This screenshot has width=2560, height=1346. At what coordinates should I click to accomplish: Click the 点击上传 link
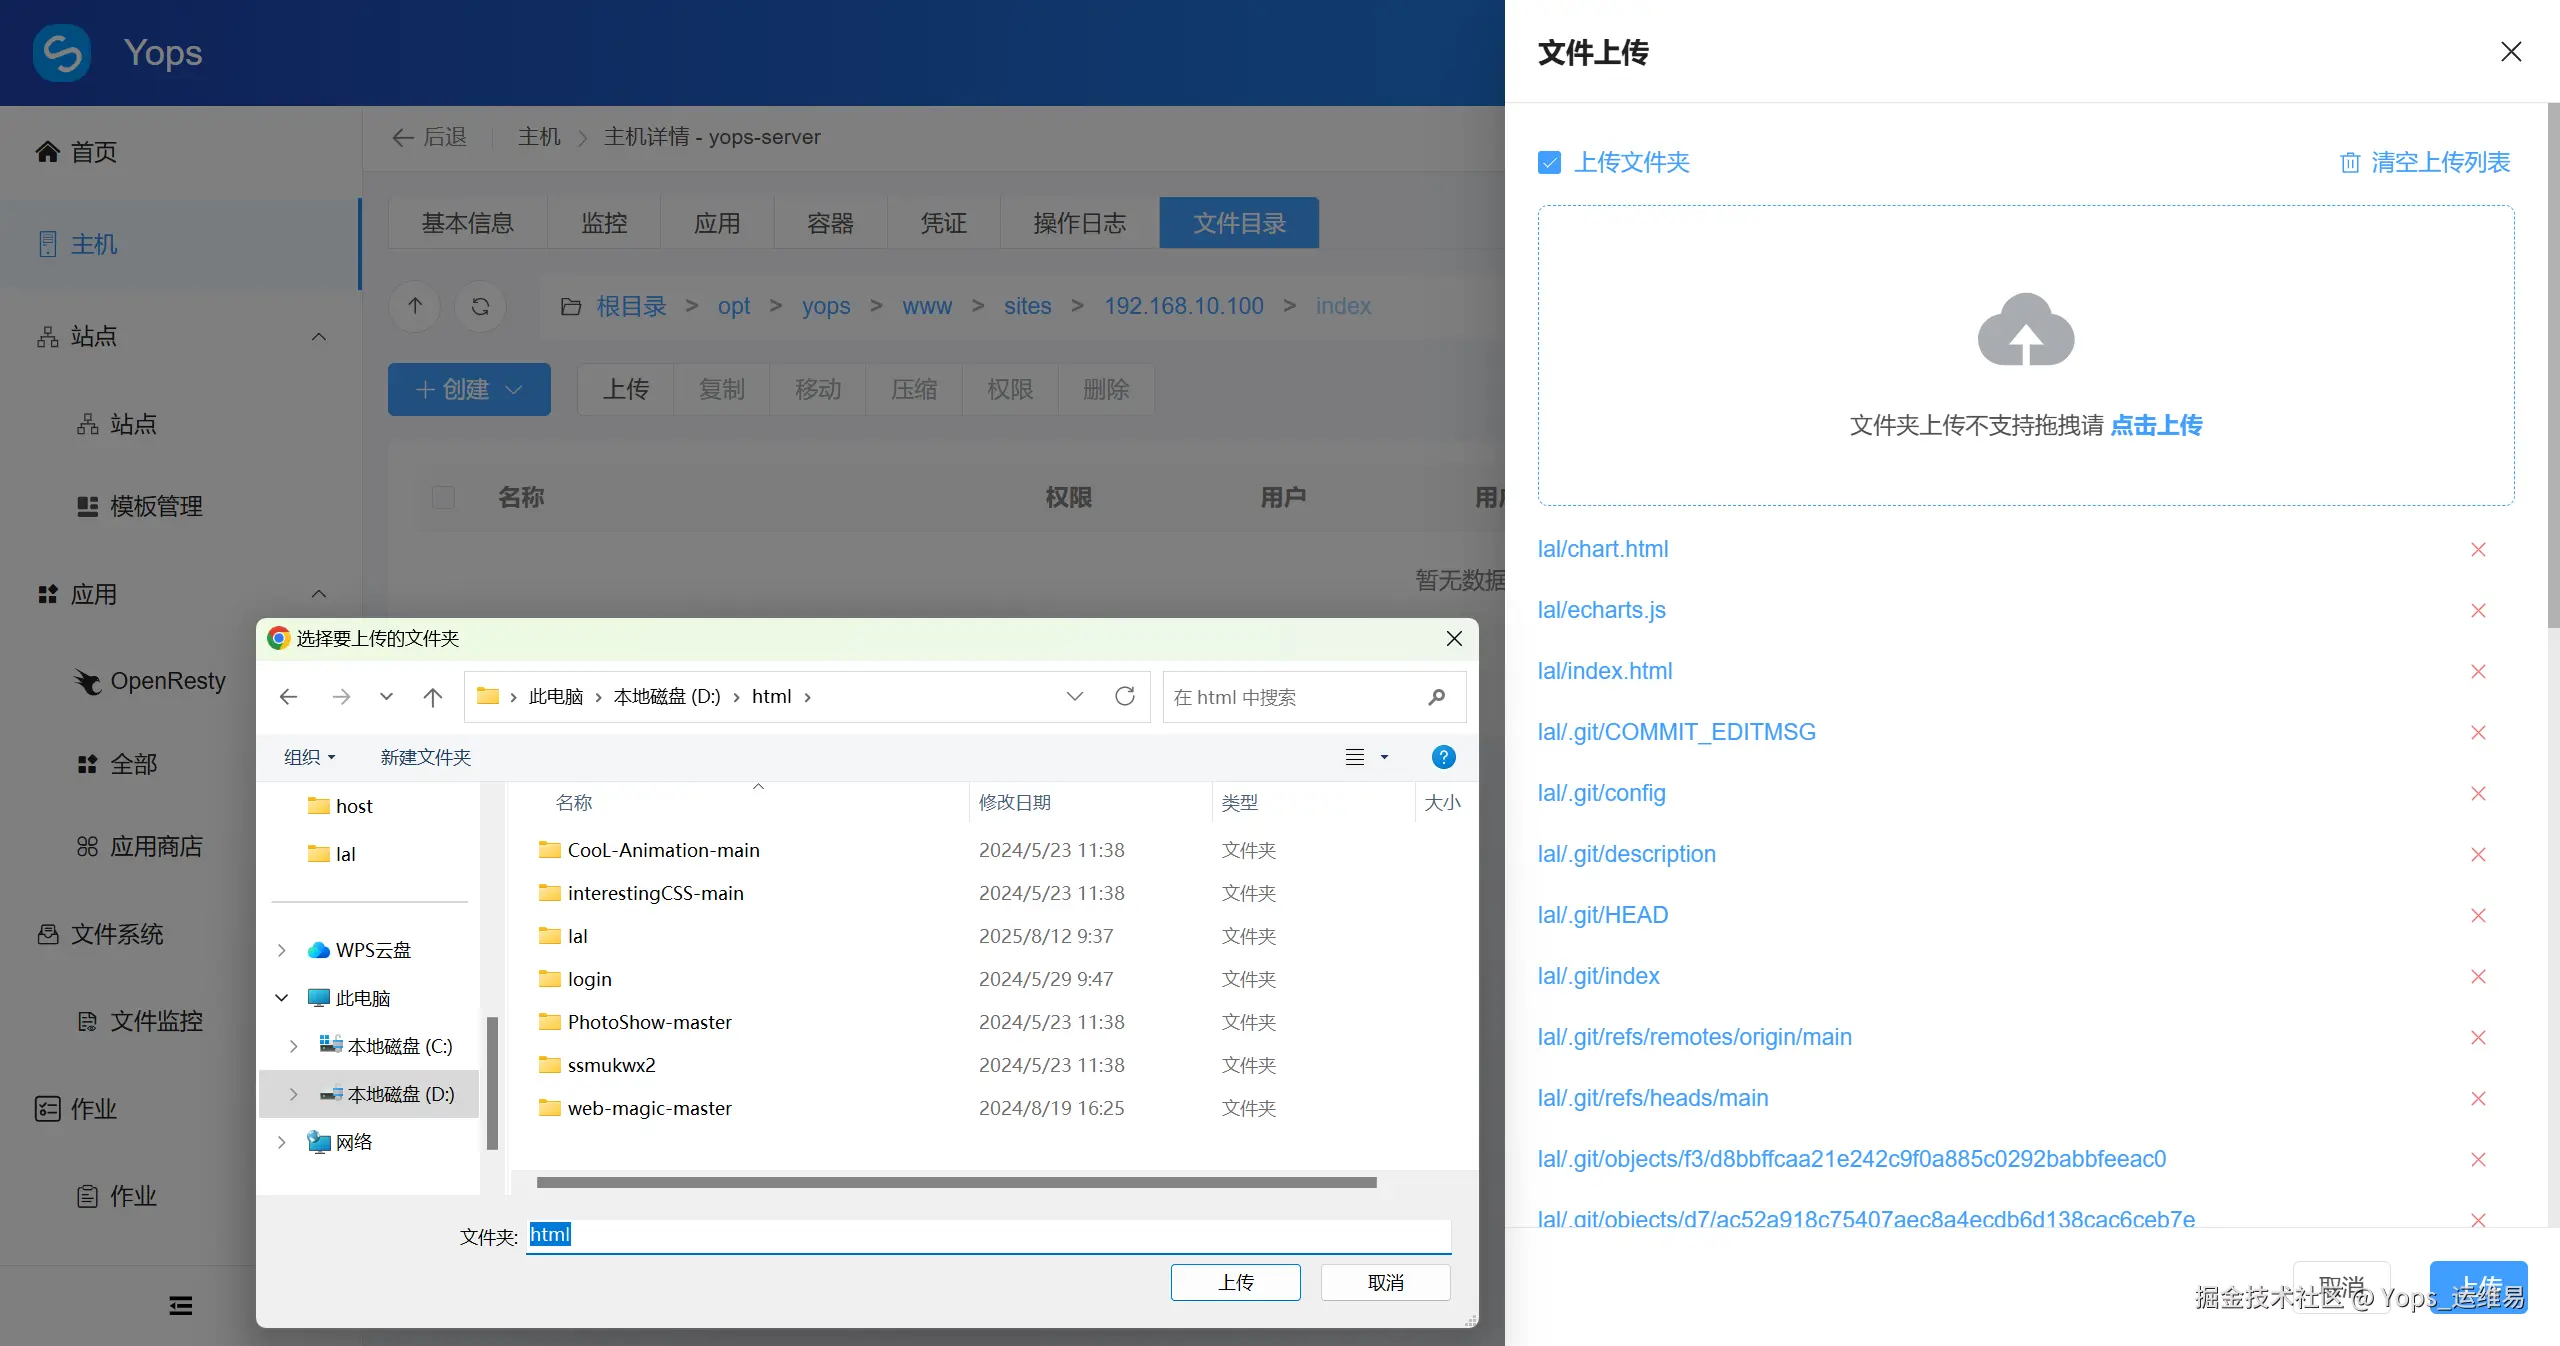[x=2156, y=425]
